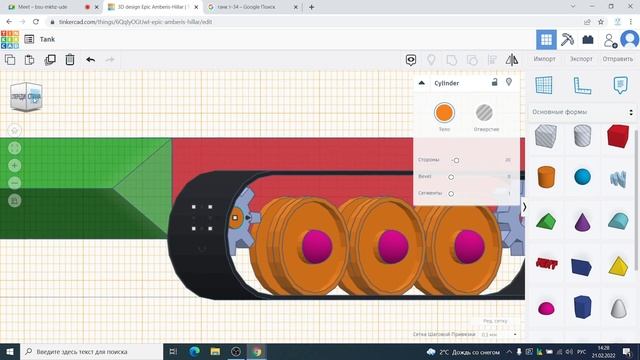Switch to 3D design grid view

546,40
